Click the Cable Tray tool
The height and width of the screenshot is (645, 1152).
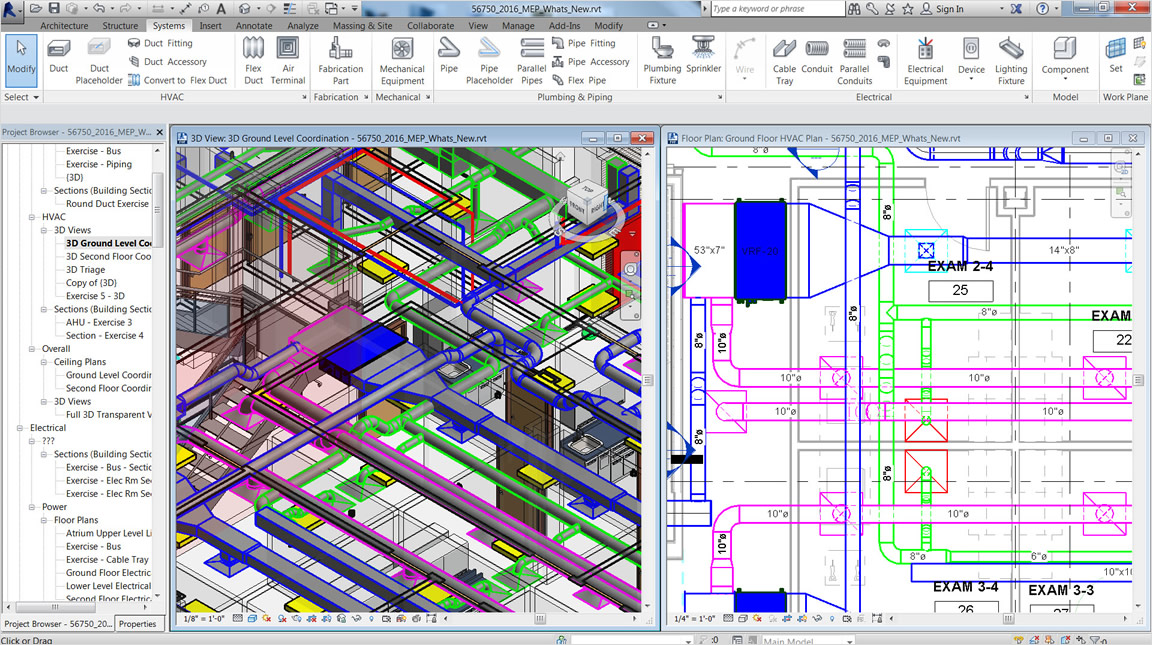pyautogui.click(x=785, y=59)
